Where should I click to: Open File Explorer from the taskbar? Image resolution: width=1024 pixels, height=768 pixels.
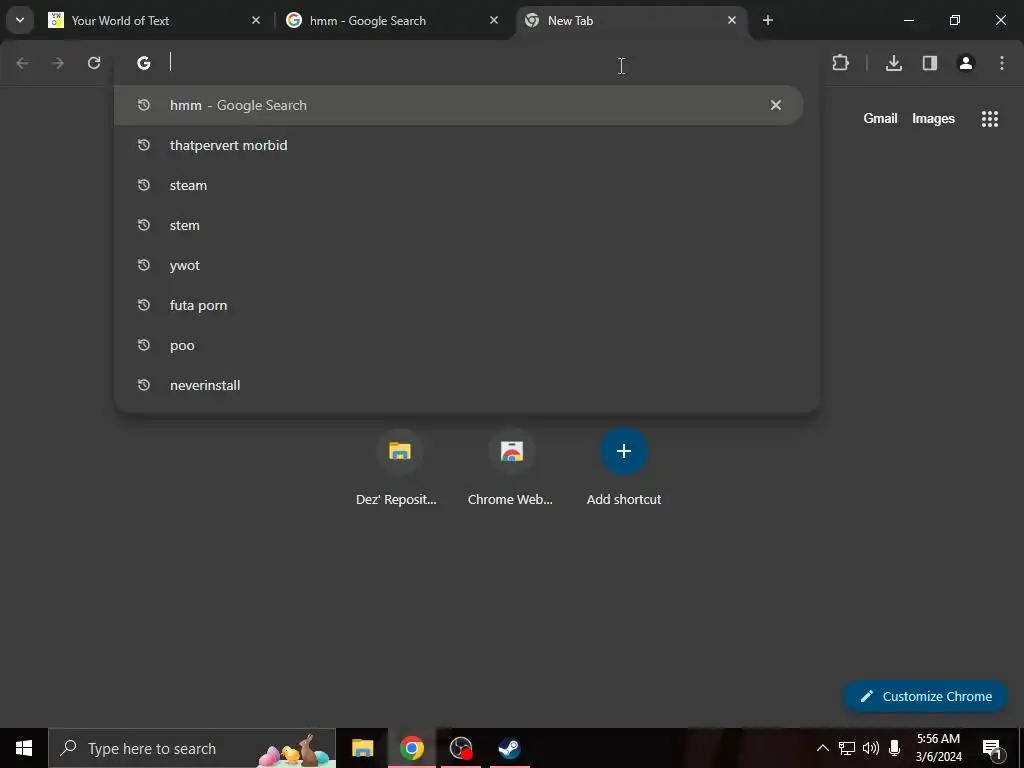(x=362, y=748)
